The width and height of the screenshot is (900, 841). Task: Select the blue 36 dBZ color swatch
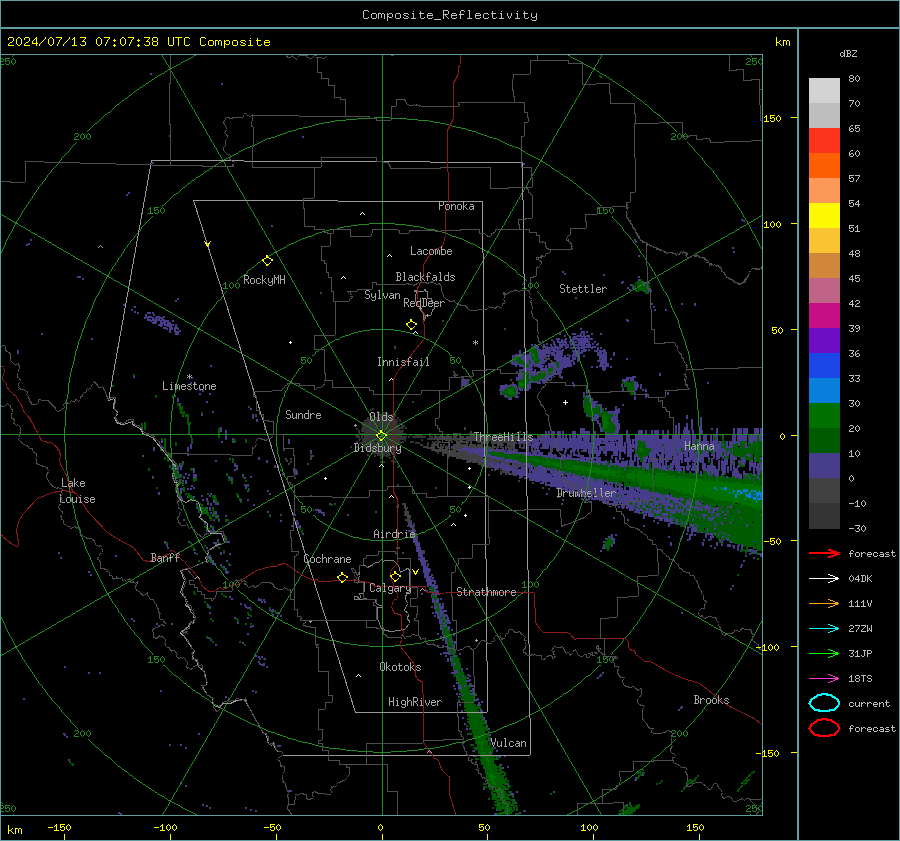824,365
